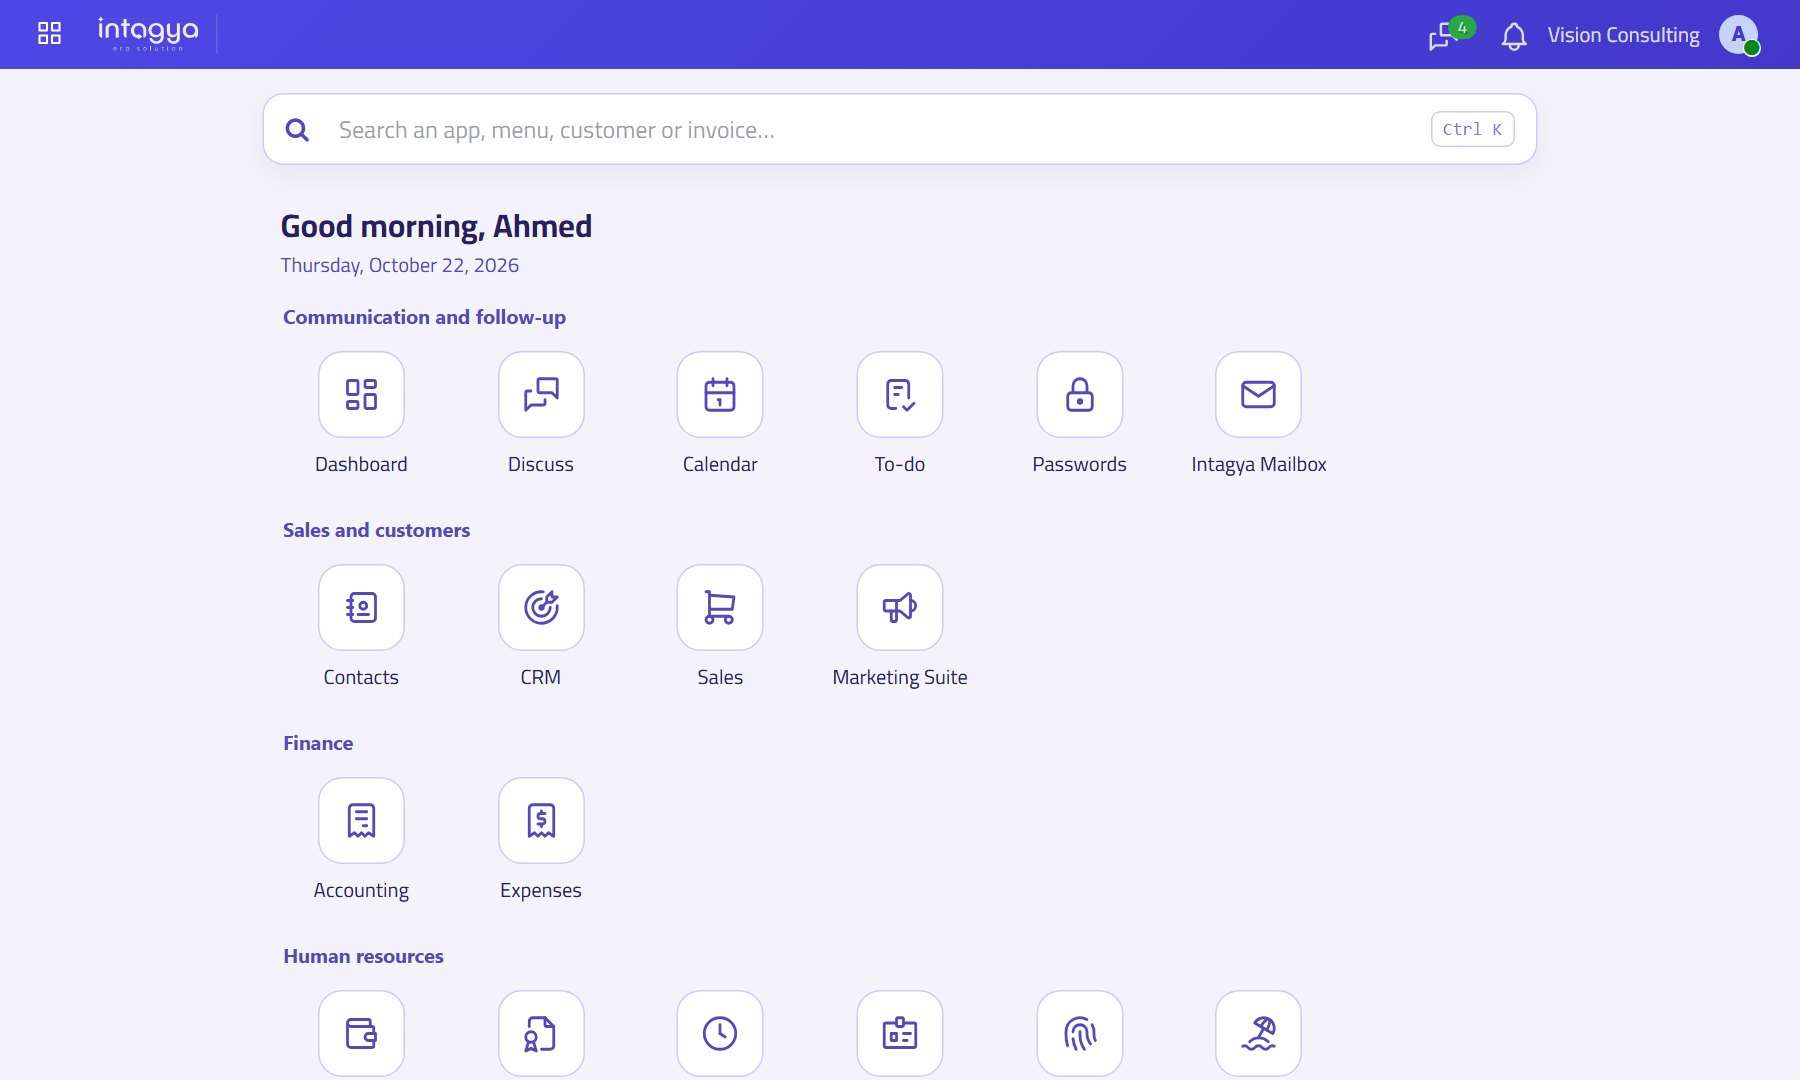Click the "Sales and customers" heading
Viewport: 1800px width, 1080px height.
click(376, 530)
